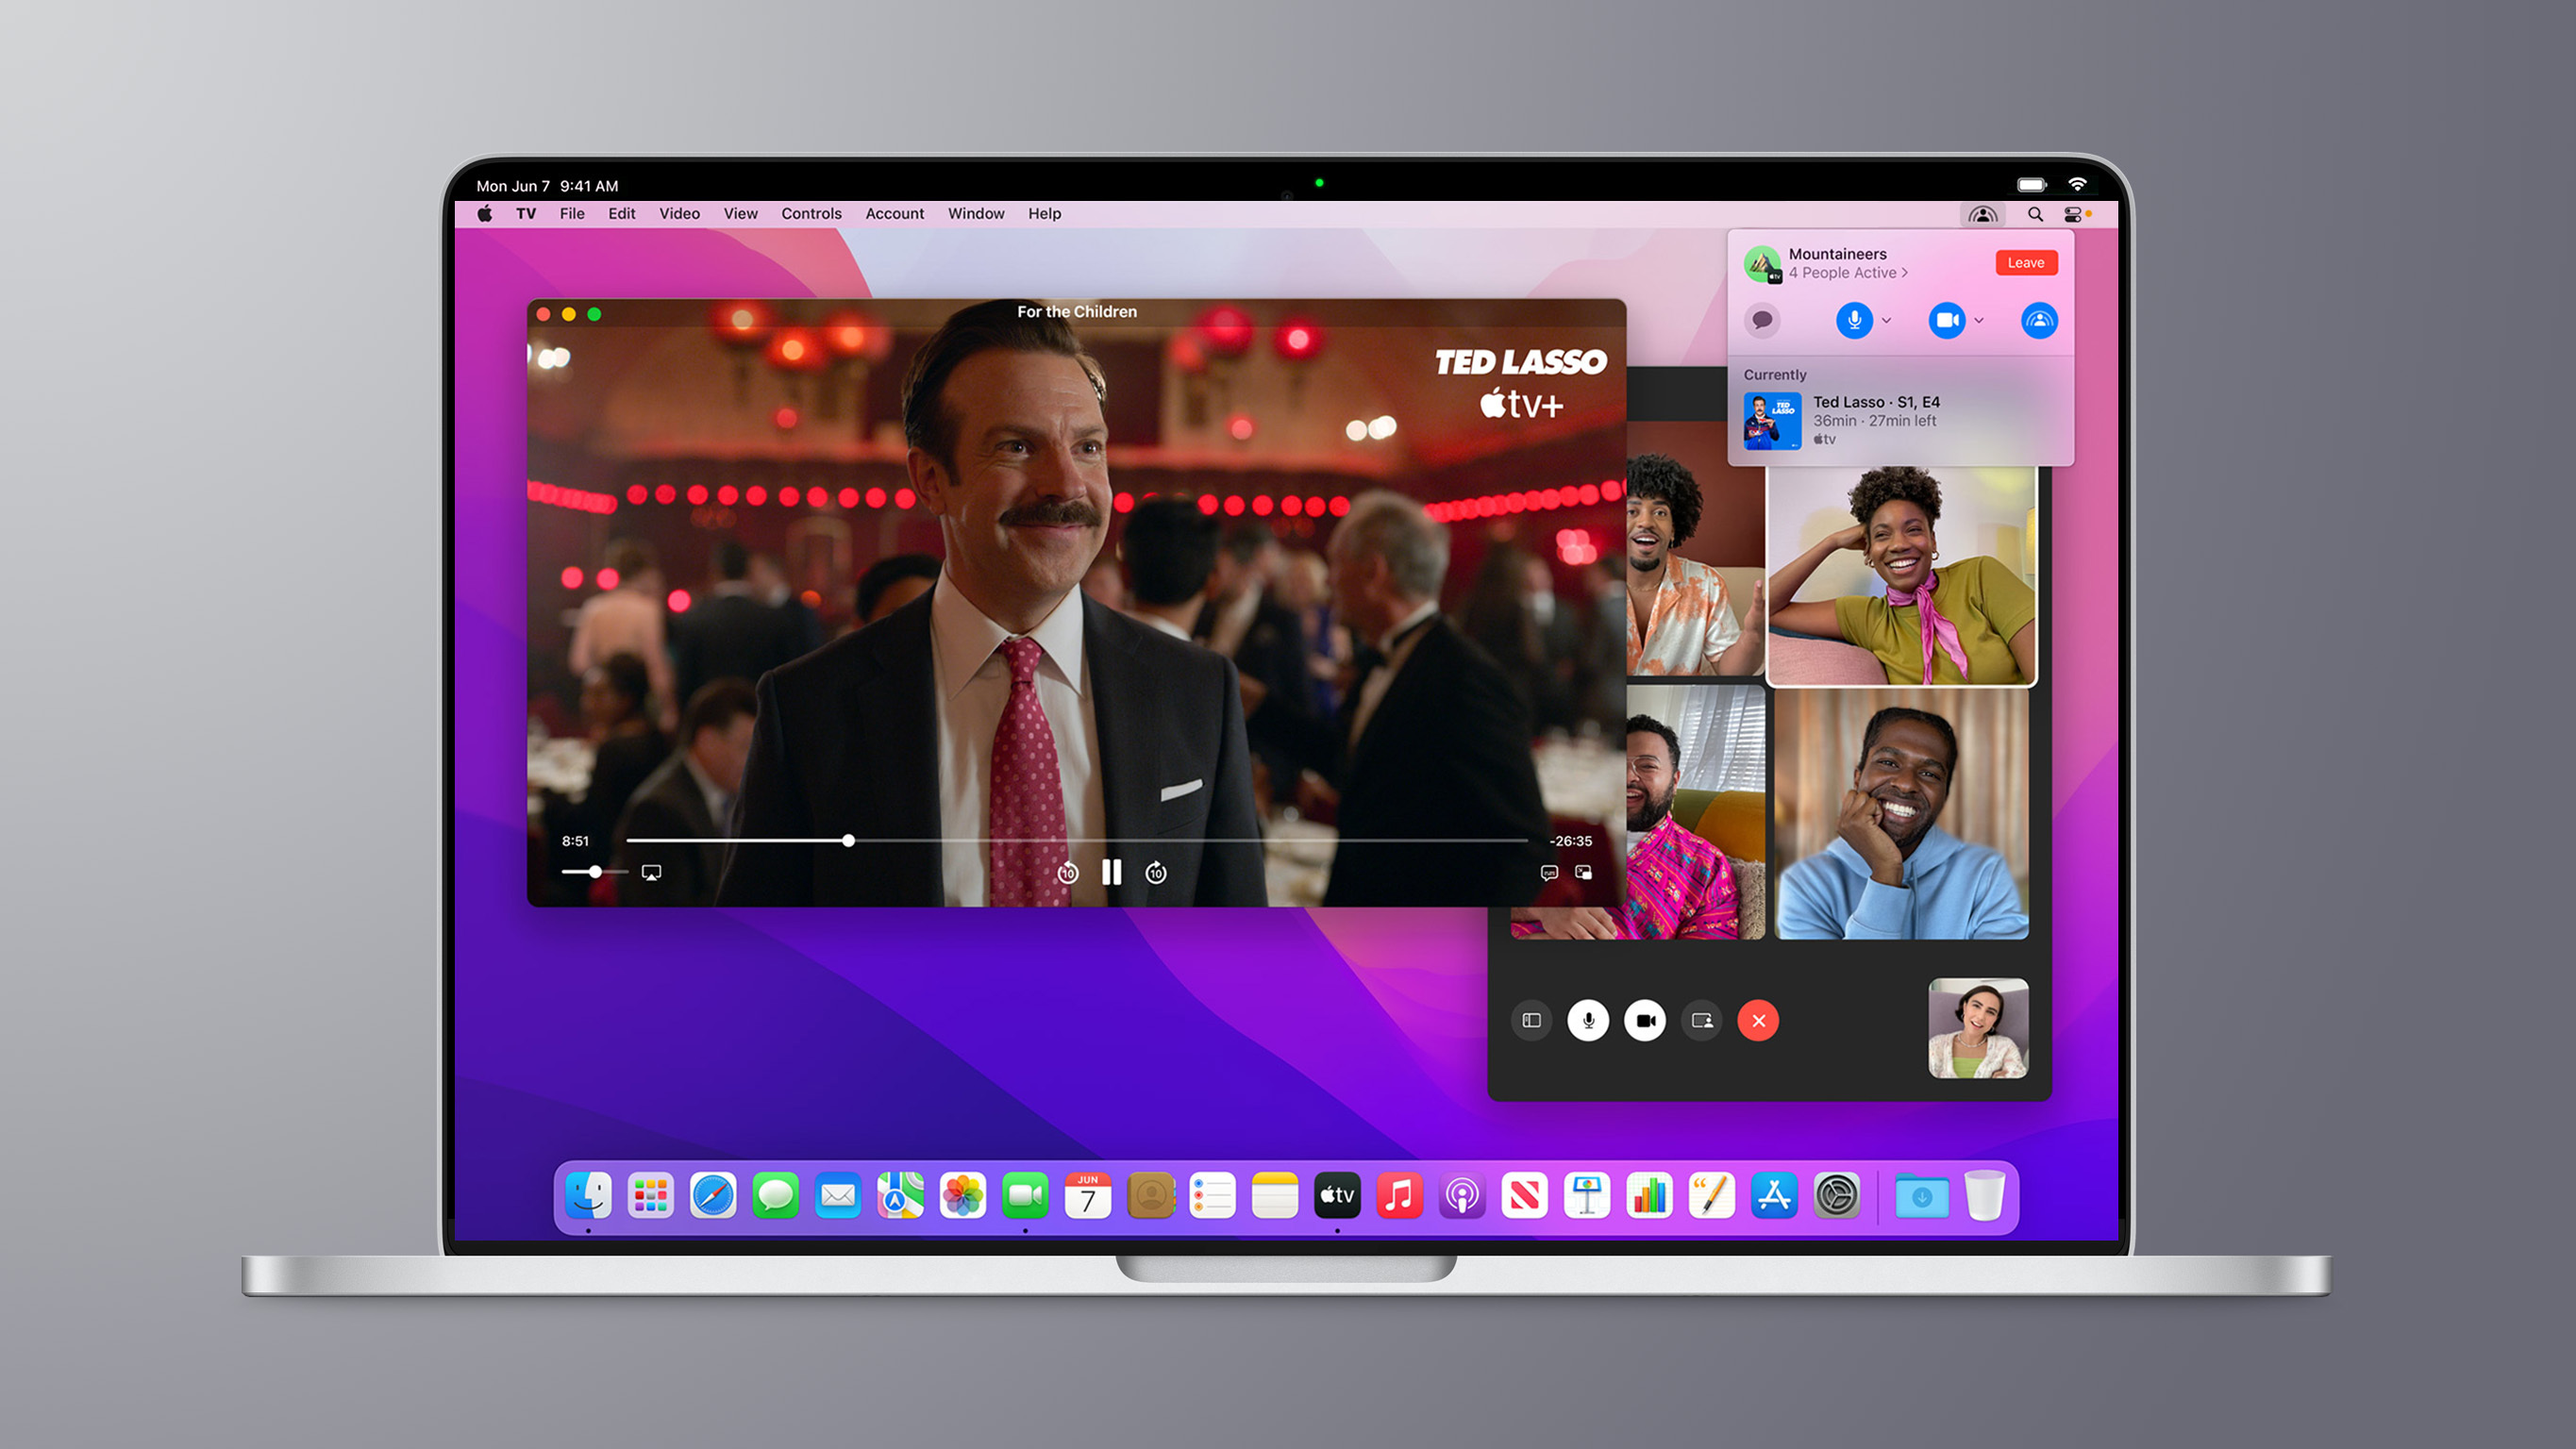The width and height of the screenshot is (2576, 1449).
Task: Open the View menu
Action: coord(741,214)
